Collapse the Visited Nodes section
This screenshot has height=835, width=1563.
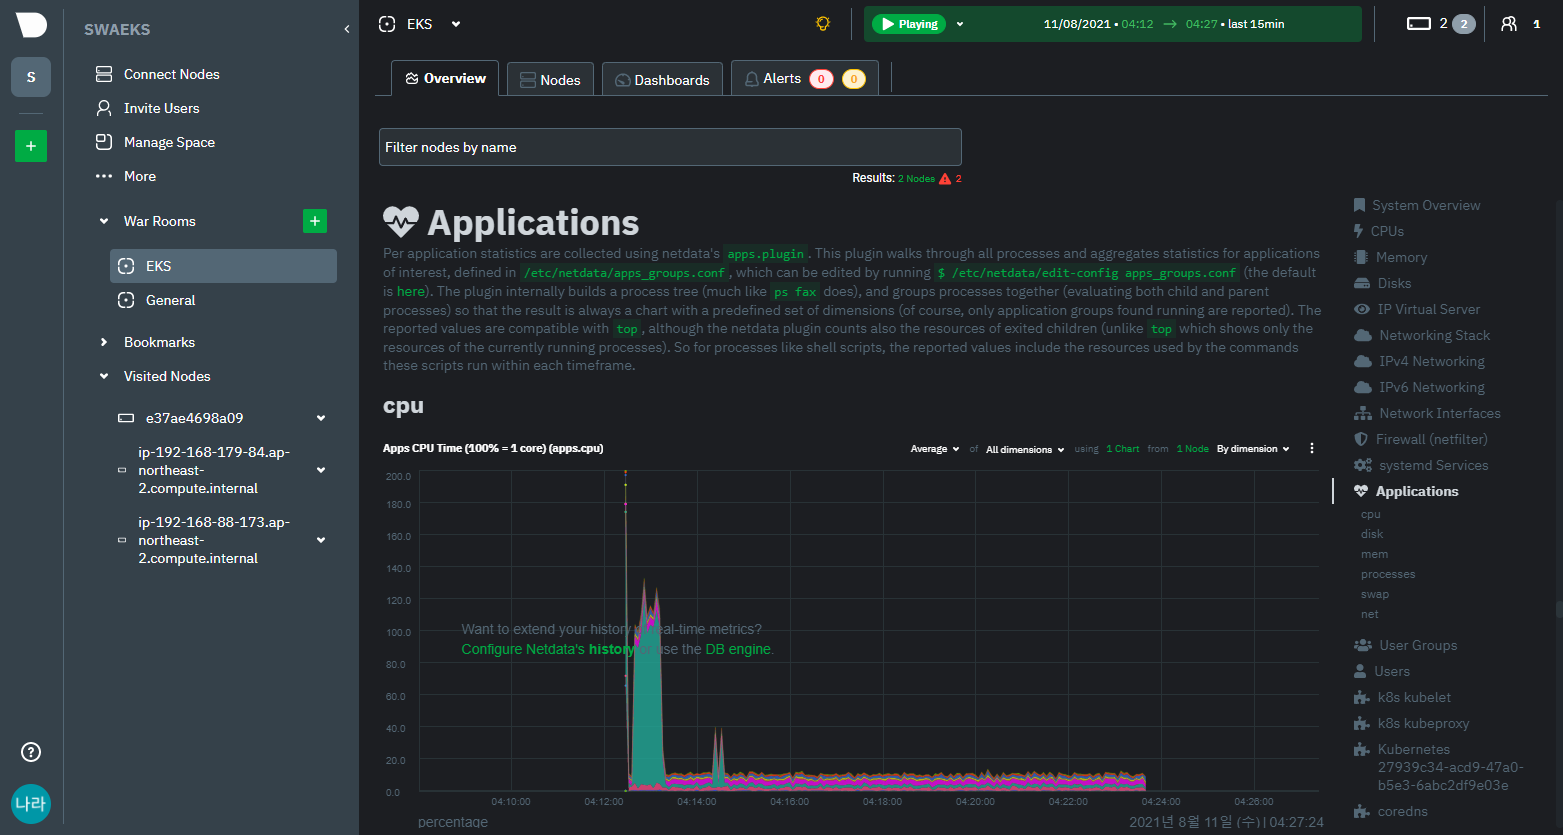point(104,376)
